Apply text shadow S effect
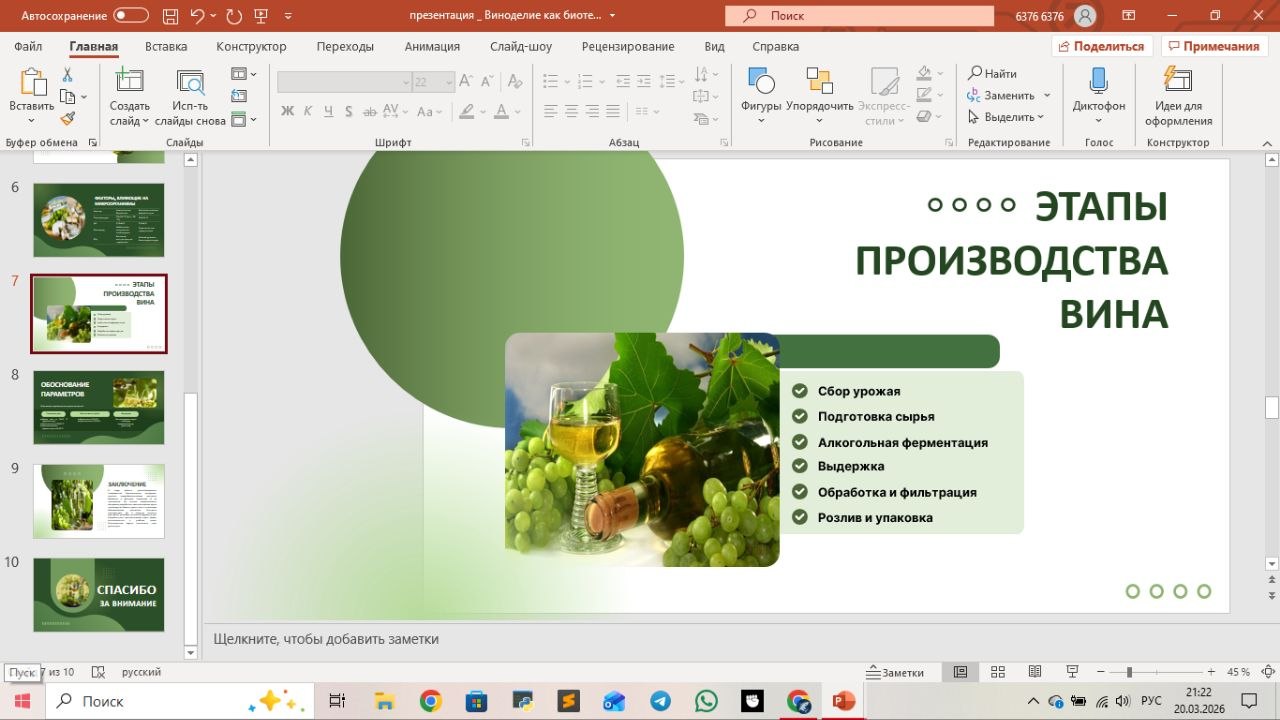Screen dimensions: 1280x720 (349, 111)
